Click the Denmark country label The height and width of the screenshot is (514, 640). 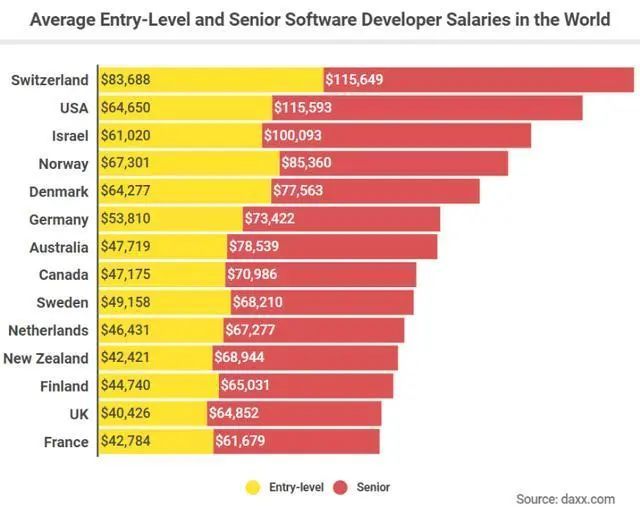pyautogui.click(x=59, y=191)
